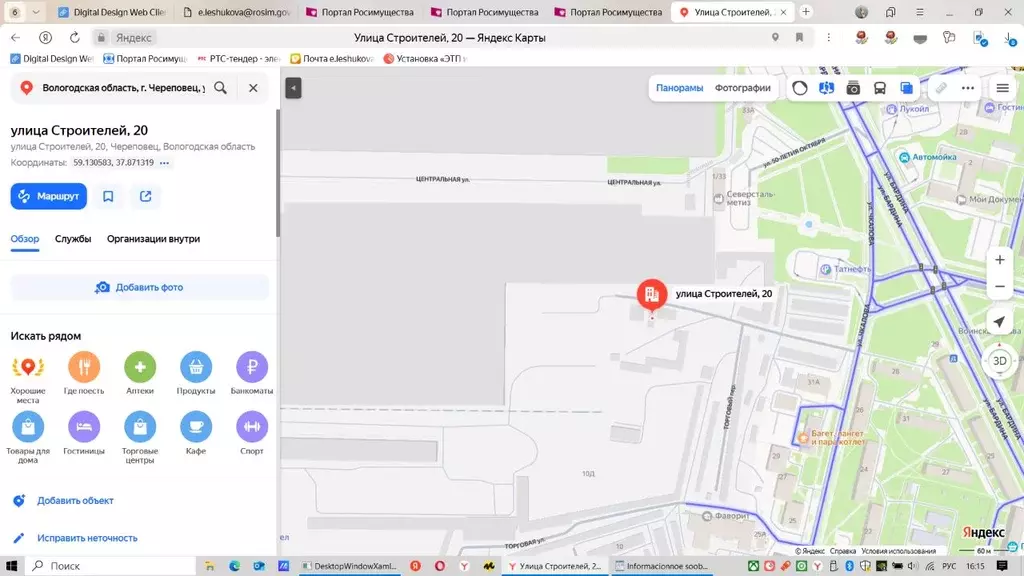The height and width of the screenshot is (576, 1024).
Task: Open the map layers selector icon
Action: tap(906, 88)
